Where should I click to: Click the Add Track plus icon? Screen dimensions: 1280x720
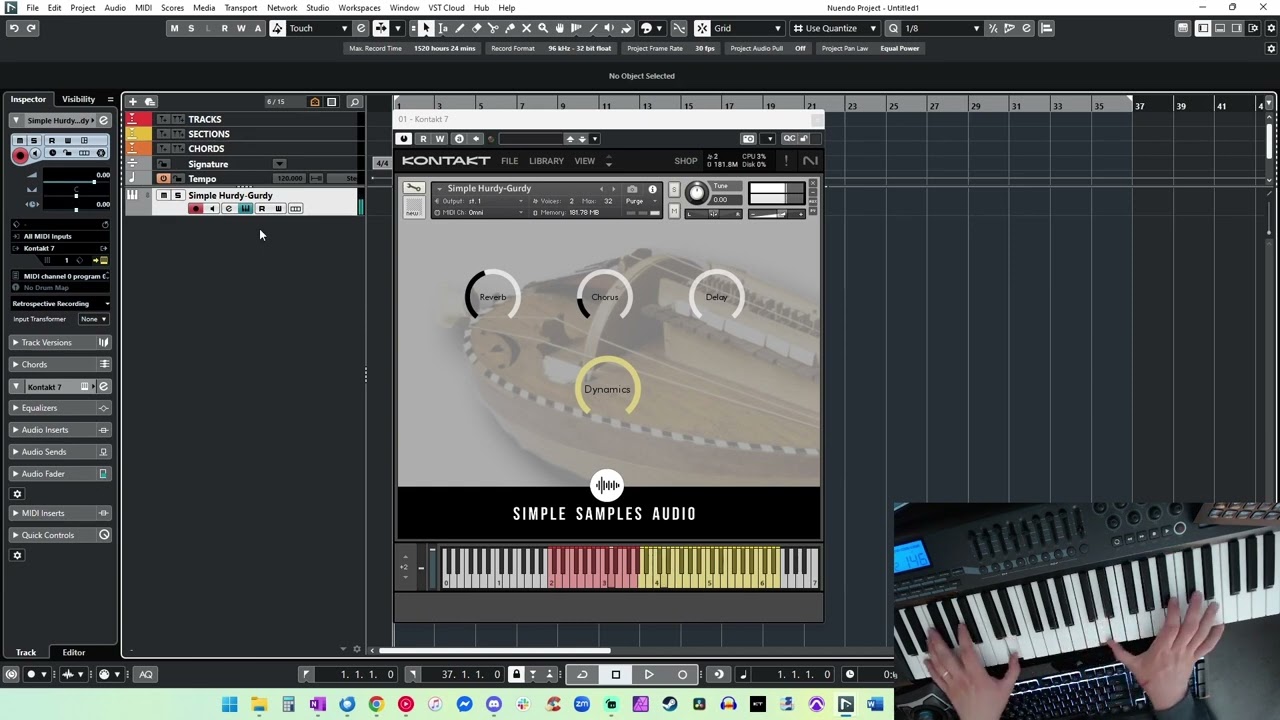coord(132,101)
